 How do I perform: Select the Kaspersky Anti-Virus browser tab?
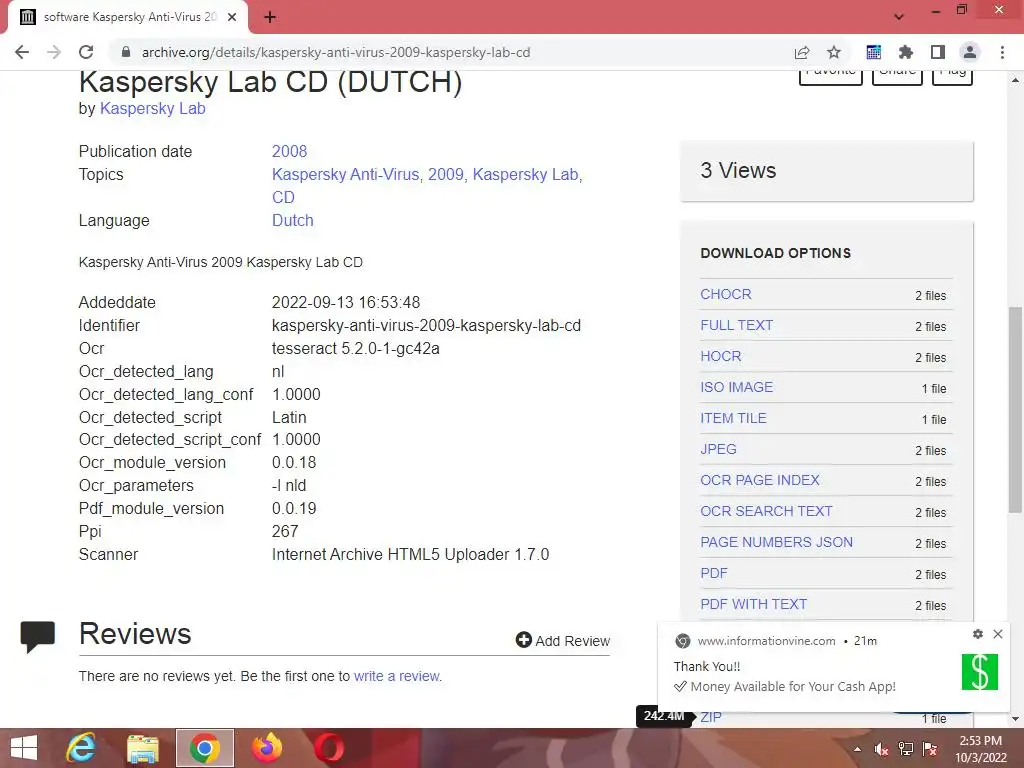129,17
